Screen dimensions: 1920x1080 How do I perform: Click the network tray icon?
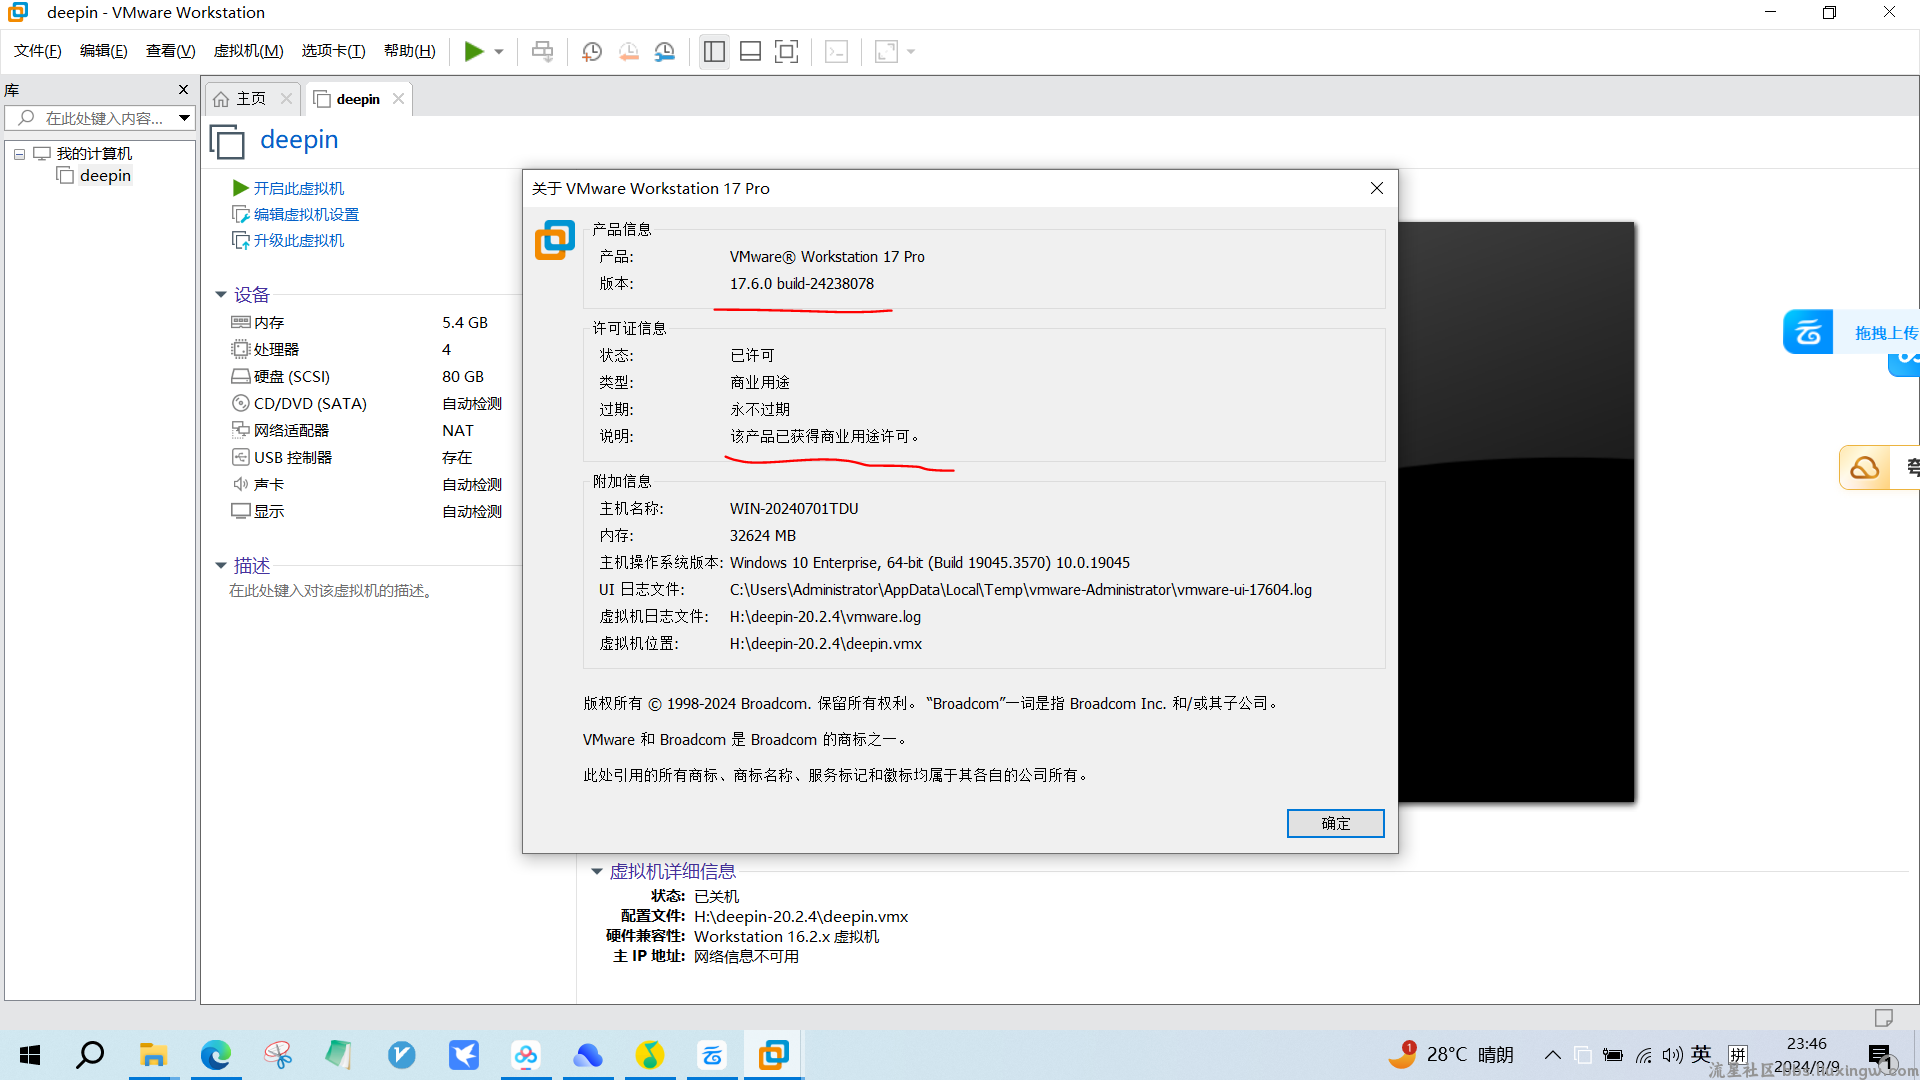1643,1055
